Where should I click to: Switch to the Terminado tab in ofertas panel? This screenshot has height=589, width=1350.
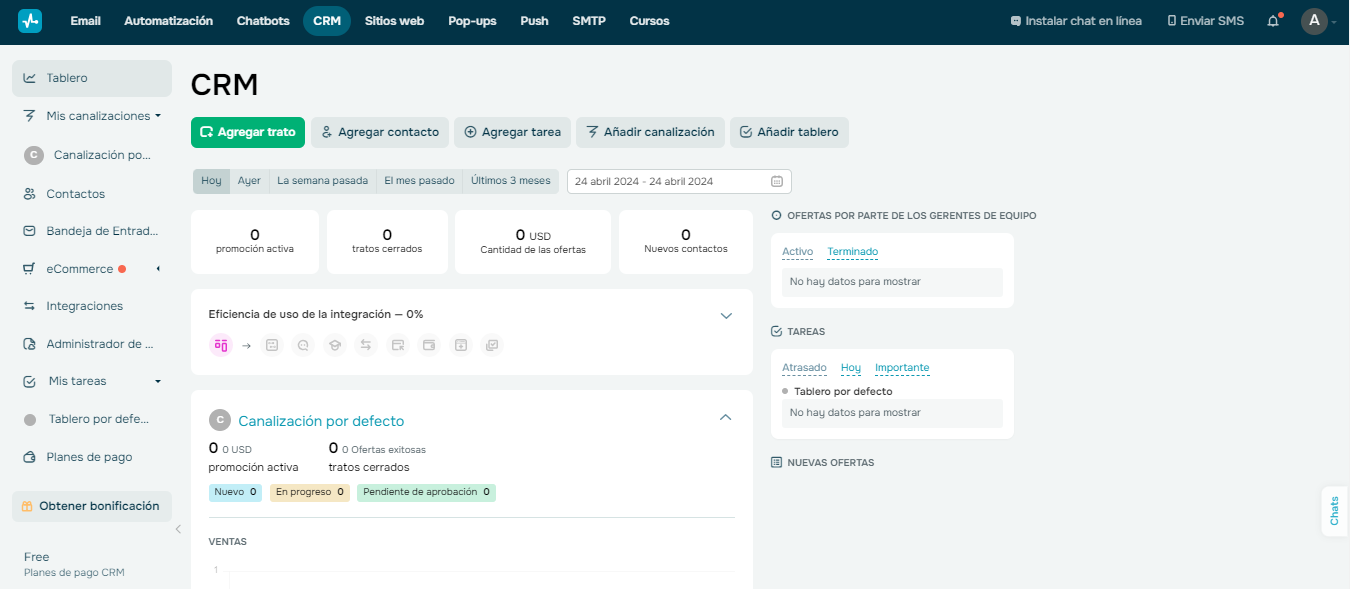pos(852,251)
